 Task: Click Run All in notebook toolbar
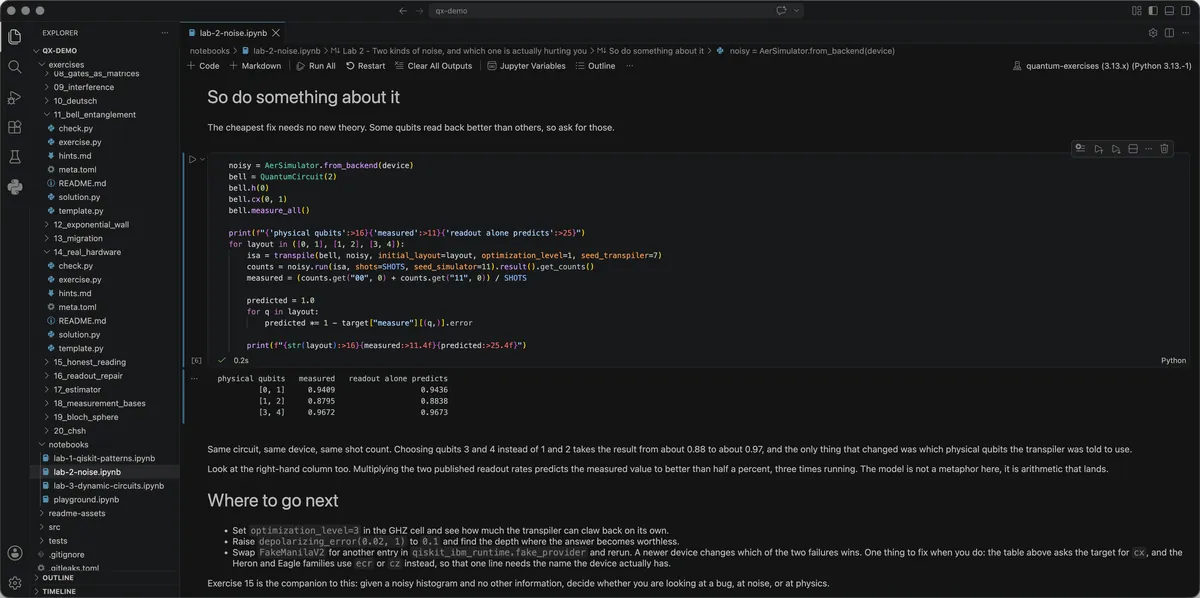[x=316, y=66]
